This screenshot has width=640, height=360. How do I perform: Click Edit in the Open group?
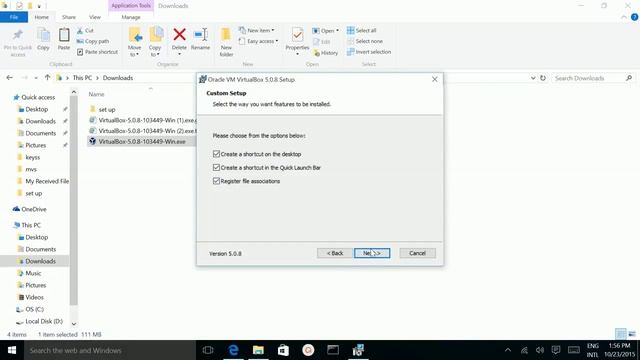(x=322, y=42)
